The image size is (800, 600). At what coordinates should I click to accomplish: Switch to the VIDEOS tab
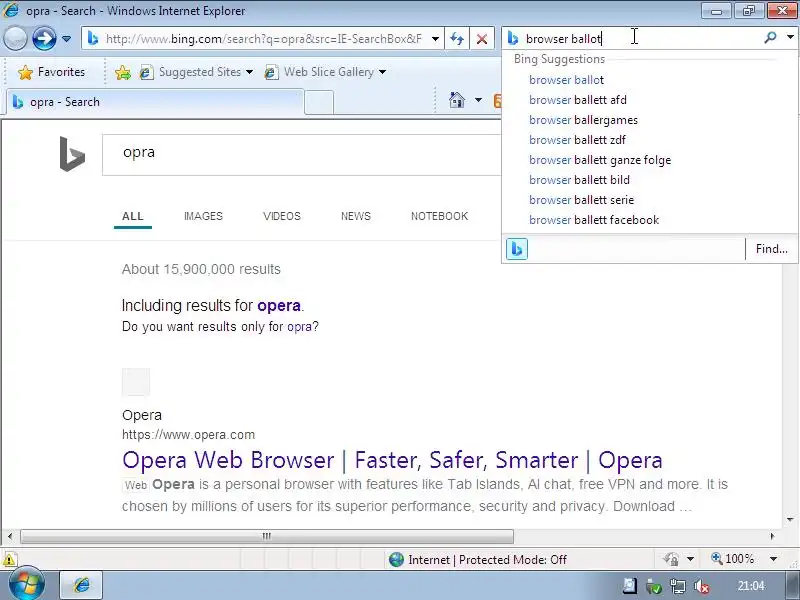(282, 216)
